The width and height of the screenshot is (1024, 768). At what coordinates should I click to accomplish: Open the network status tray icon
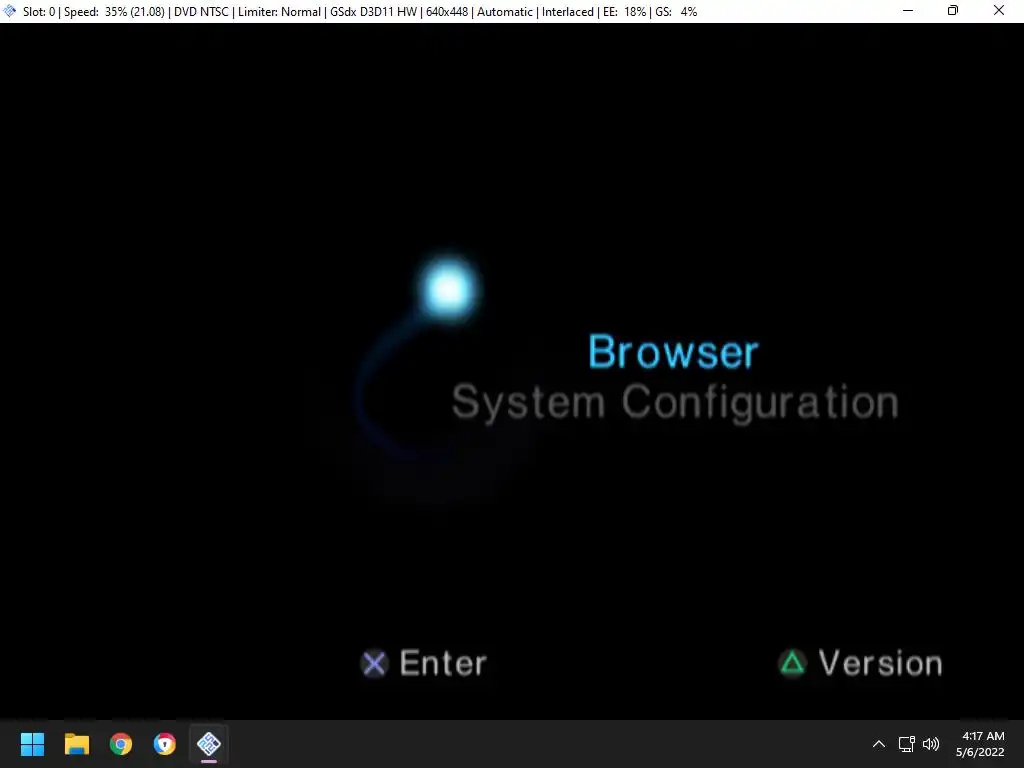[906, 744]
